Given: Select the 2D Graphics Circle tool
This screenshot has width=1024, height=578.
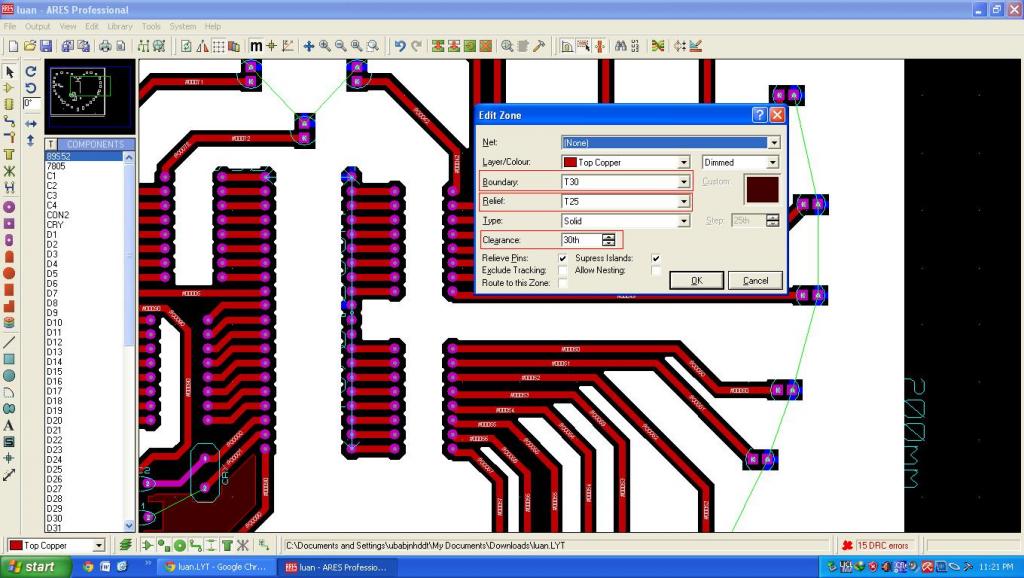Looking at the screenshot, I should tap(9, 376).
